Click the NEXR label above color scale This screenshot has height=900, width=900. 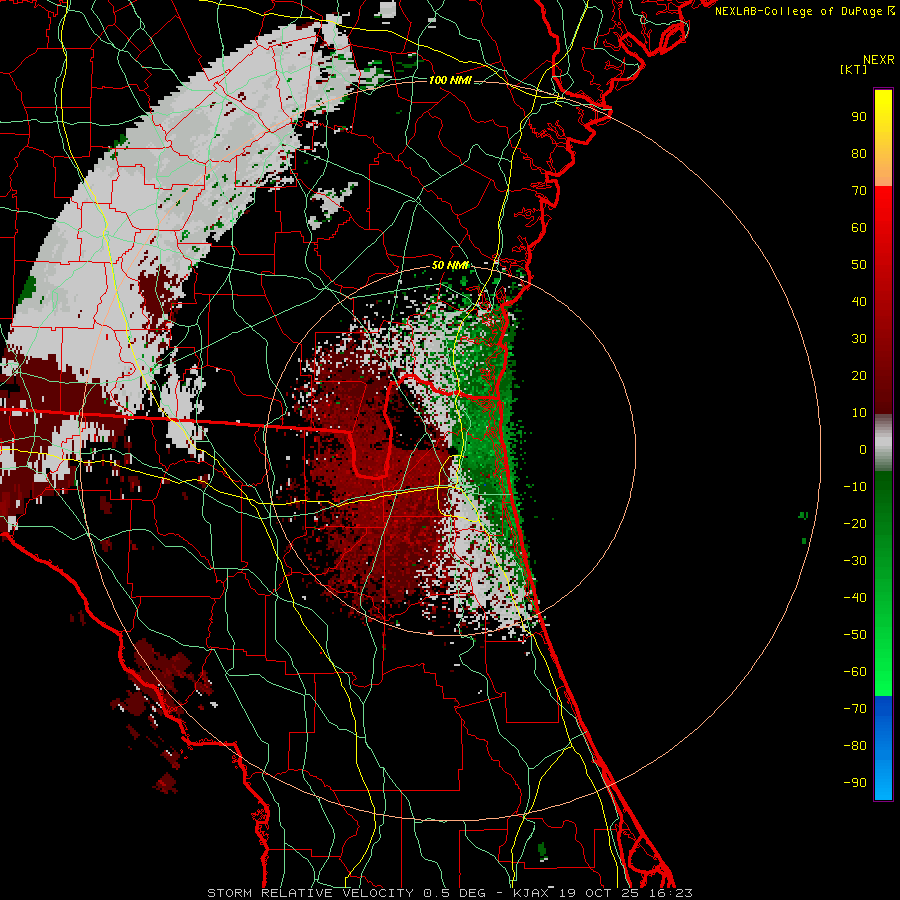878,60
